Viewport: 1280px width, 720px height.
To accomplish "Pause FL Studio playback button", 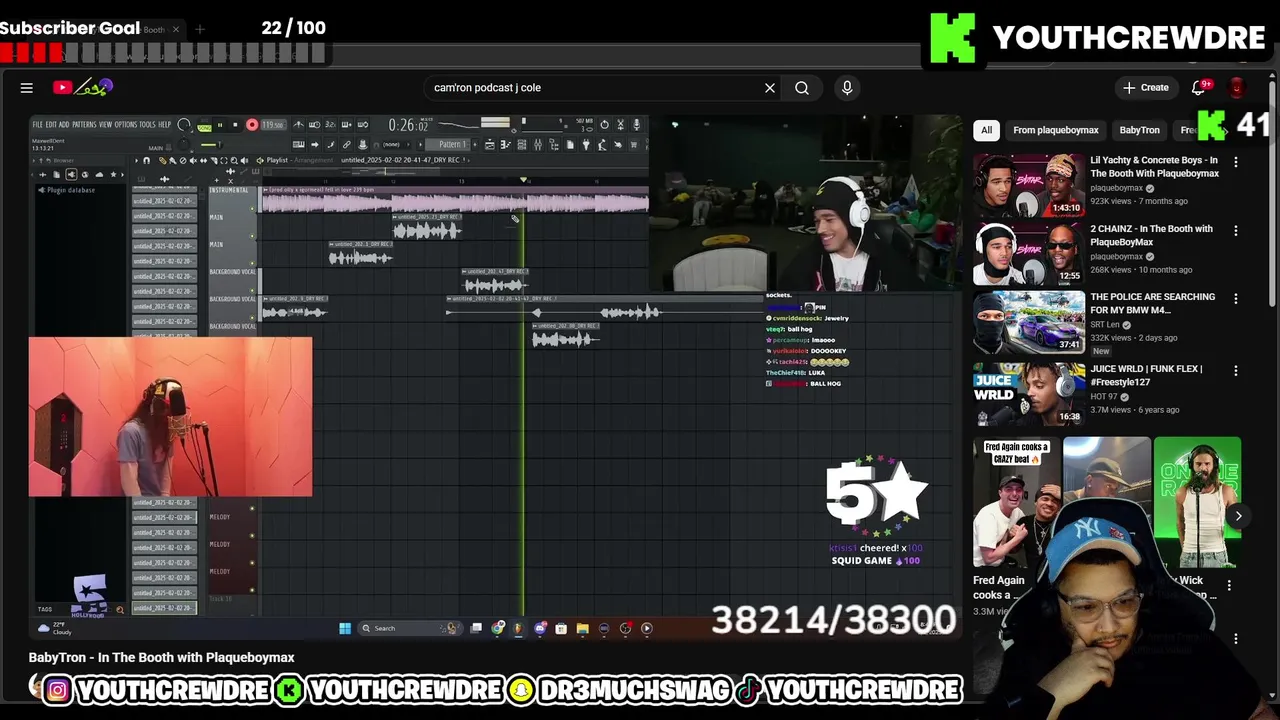I will point(220,125).
